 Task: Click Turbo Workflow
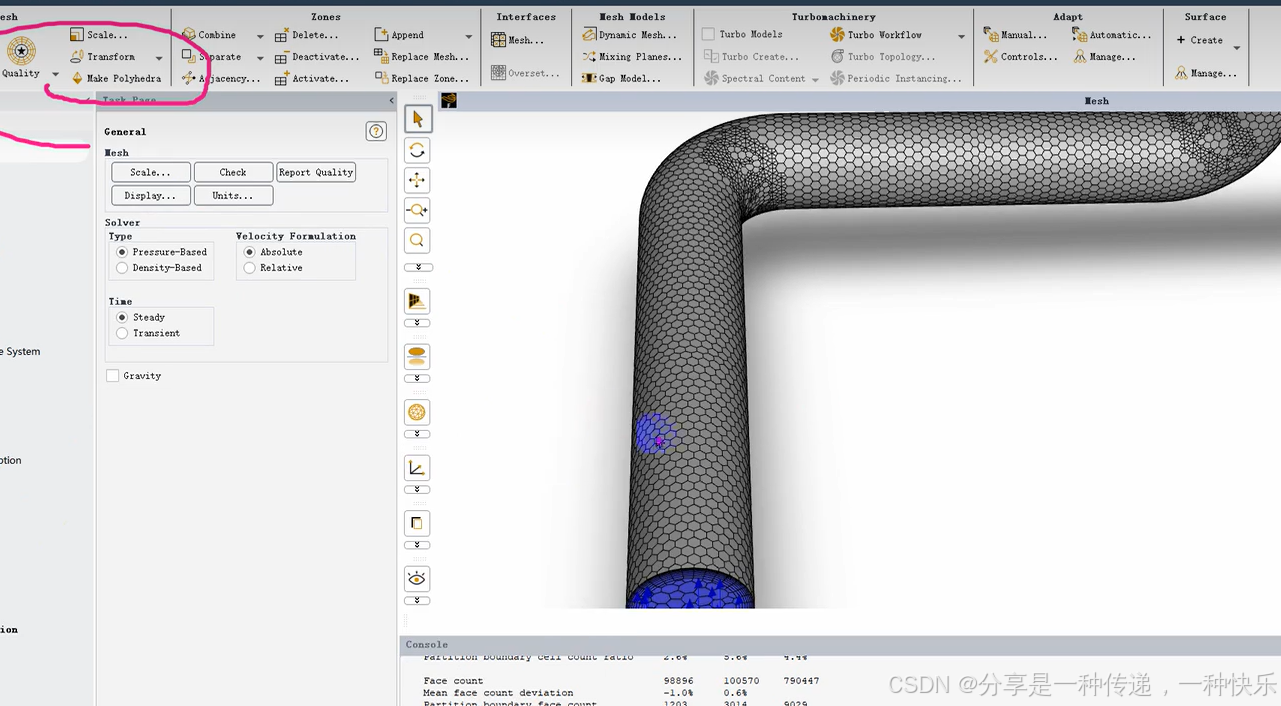[876, 35]
